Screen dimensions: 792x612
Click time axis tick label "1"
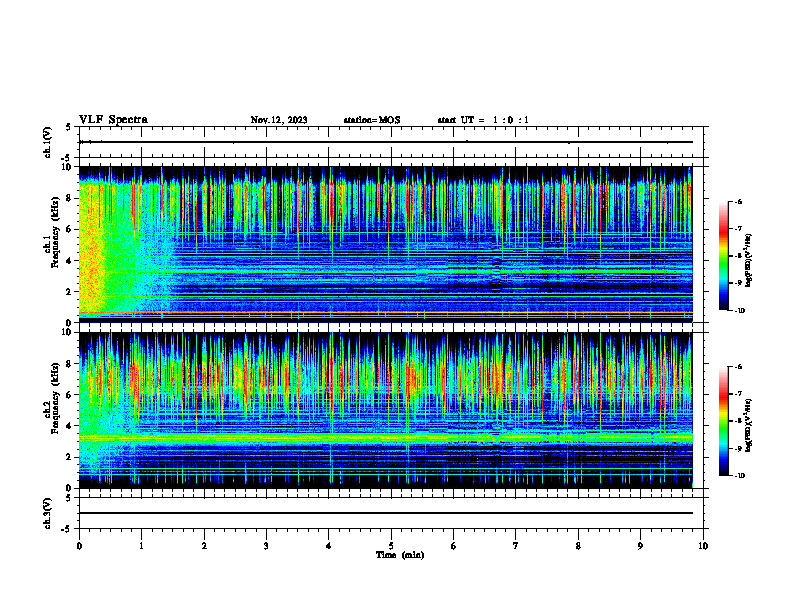coord(142,546)
